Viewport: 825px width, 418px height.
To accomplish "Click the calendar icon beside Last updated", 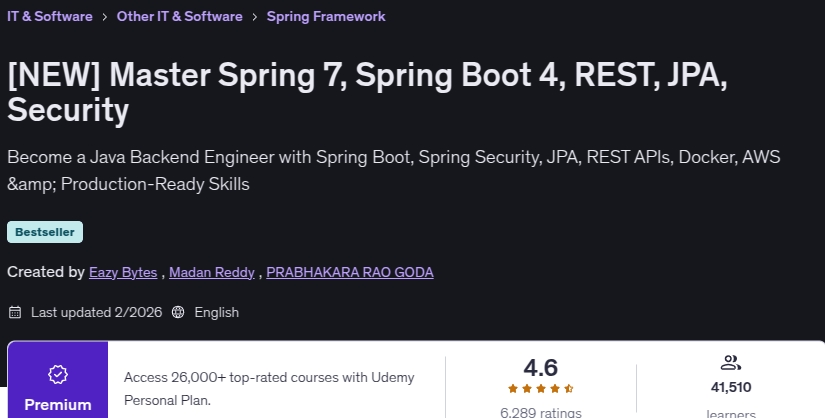I will coord(15,312).
